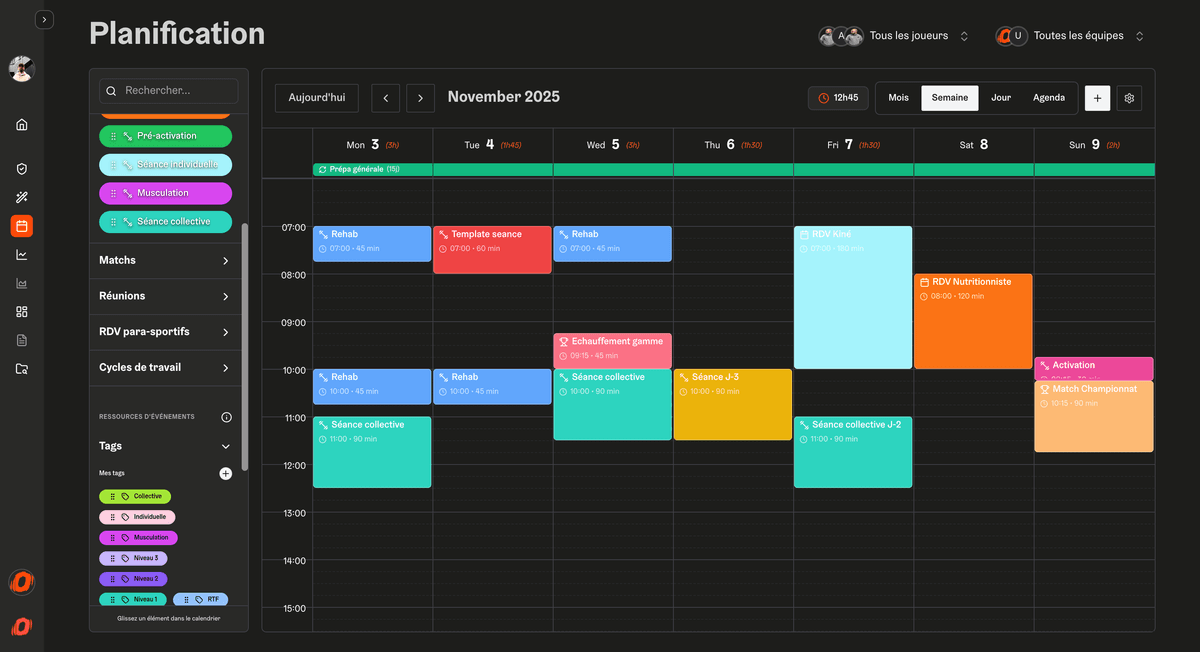
Task: Switch to the Mois view tab
Action: point(898,97)
